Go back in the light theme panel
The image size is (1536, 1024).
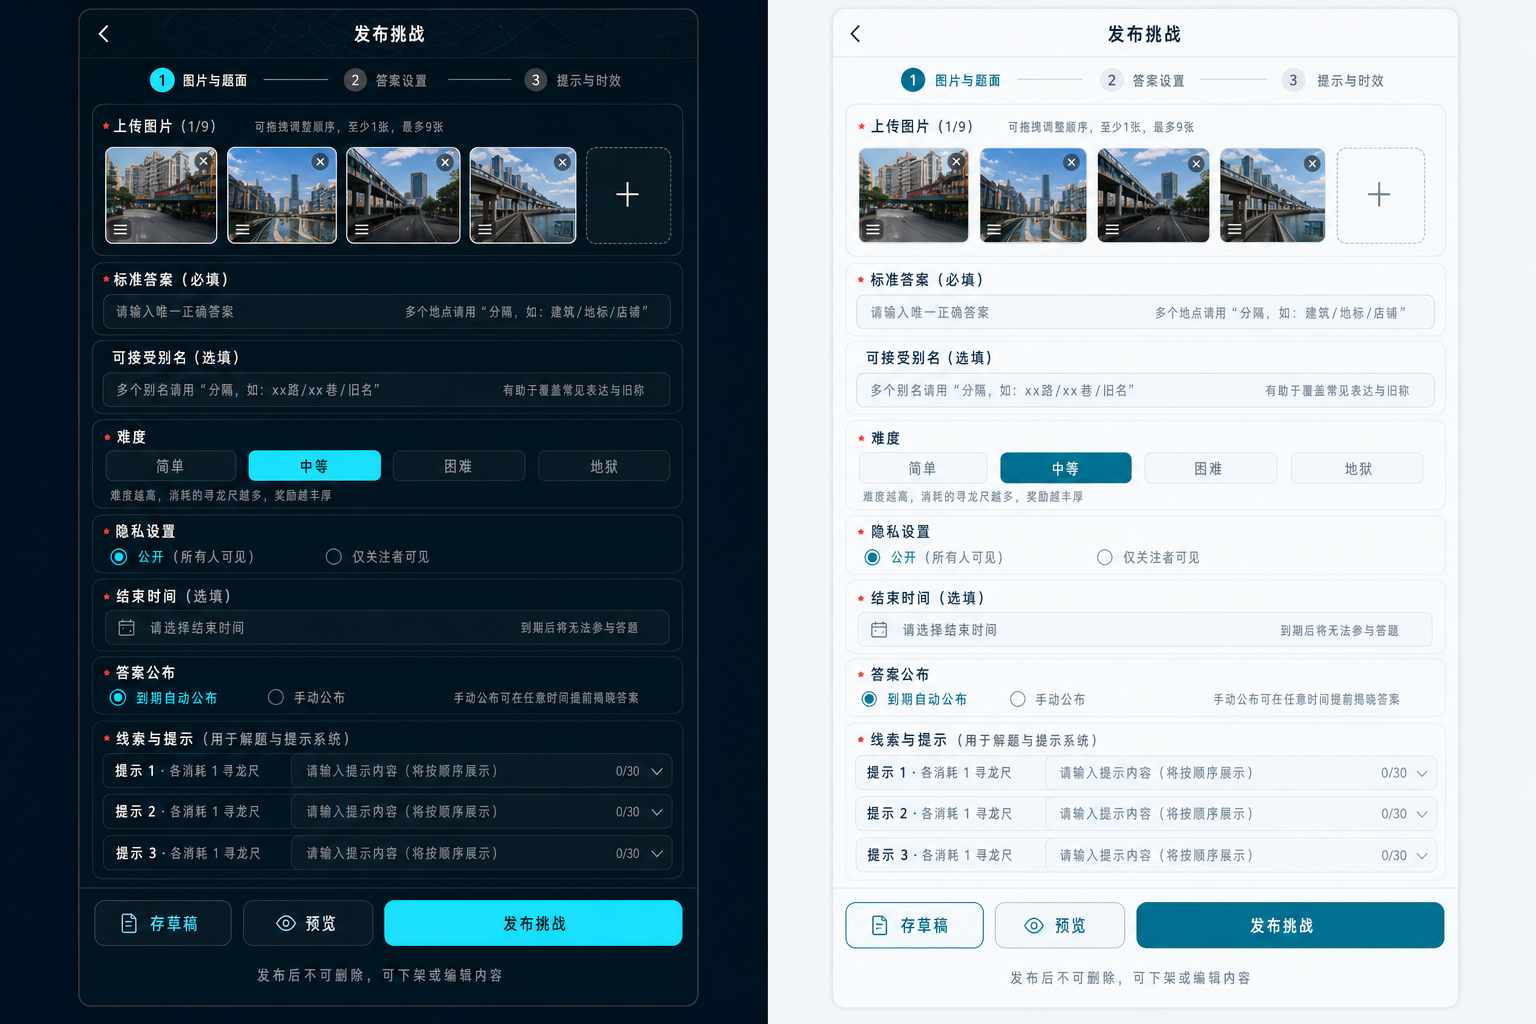pos(855,34)
